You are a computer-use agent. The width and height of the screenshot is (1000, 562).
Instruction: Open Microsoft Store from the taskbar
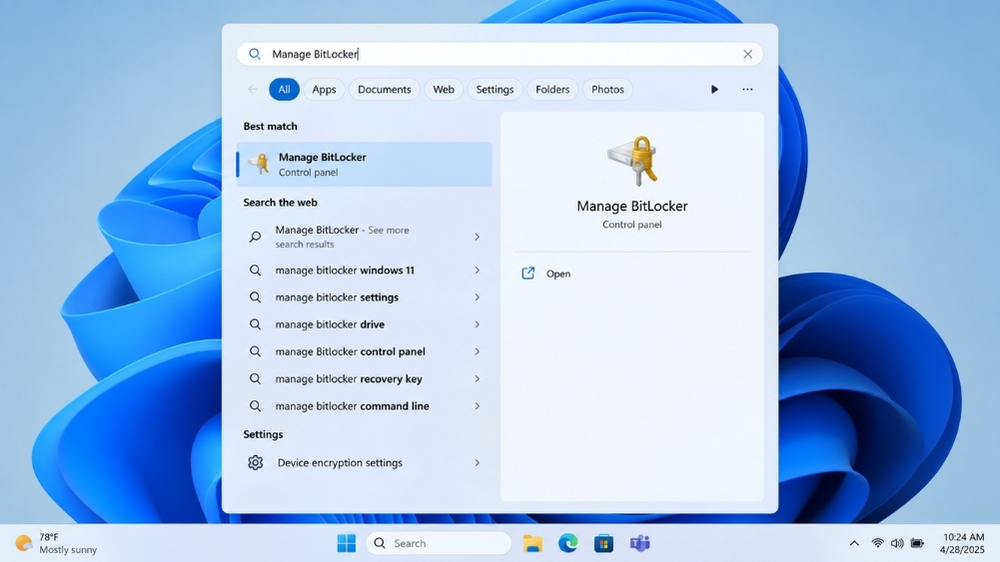click(603, 544)
